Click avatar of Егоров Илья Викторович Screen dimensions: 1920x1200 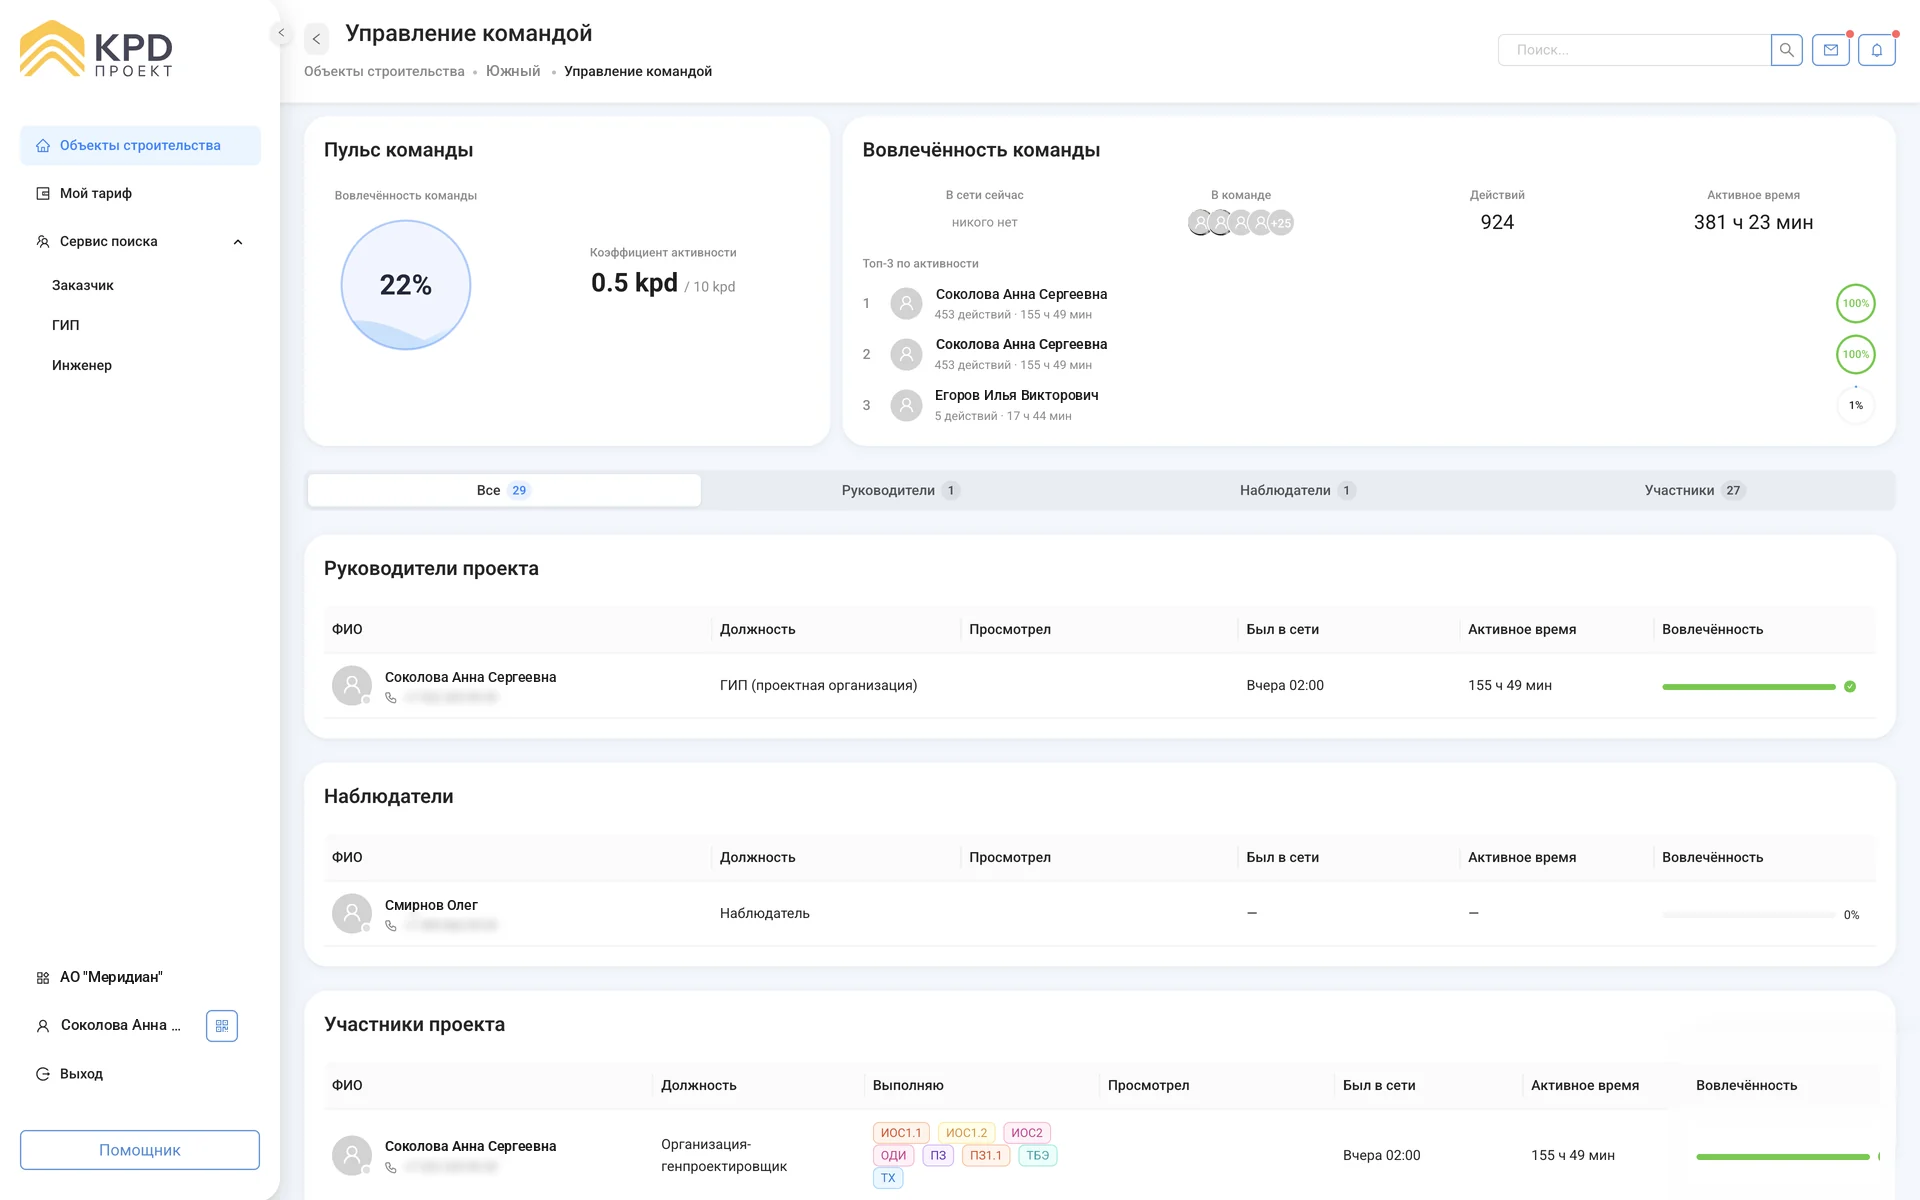(x=906, y=405)
